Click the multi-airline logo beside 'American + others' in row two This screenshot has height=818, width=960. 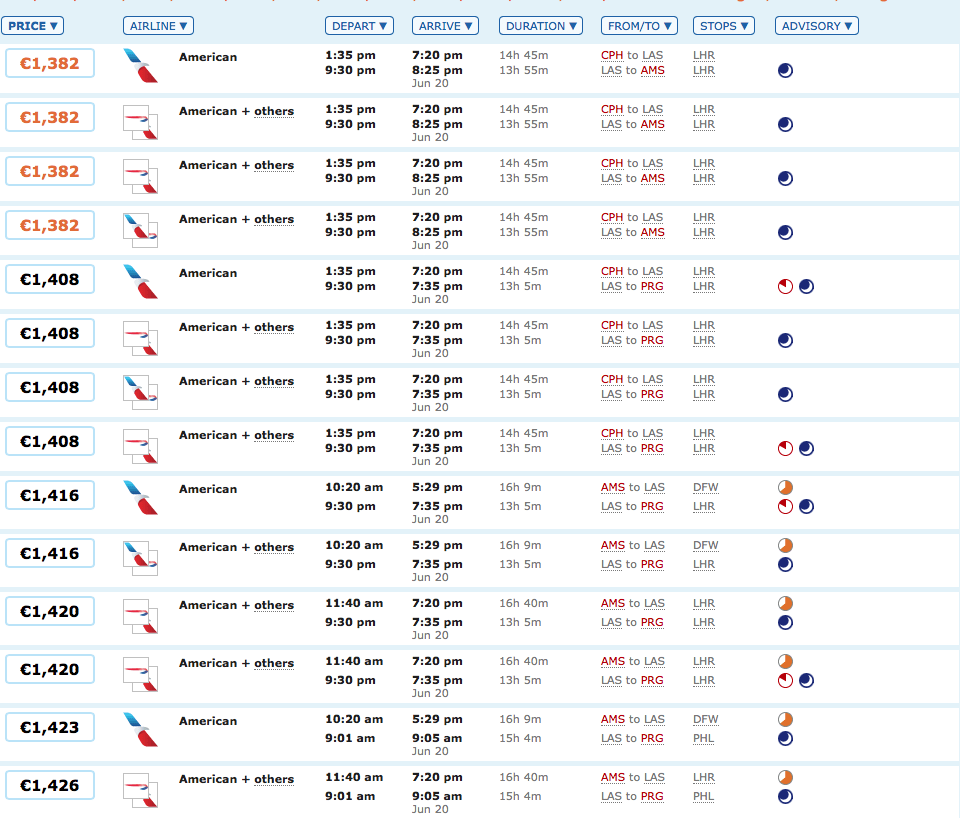(140, 121)
